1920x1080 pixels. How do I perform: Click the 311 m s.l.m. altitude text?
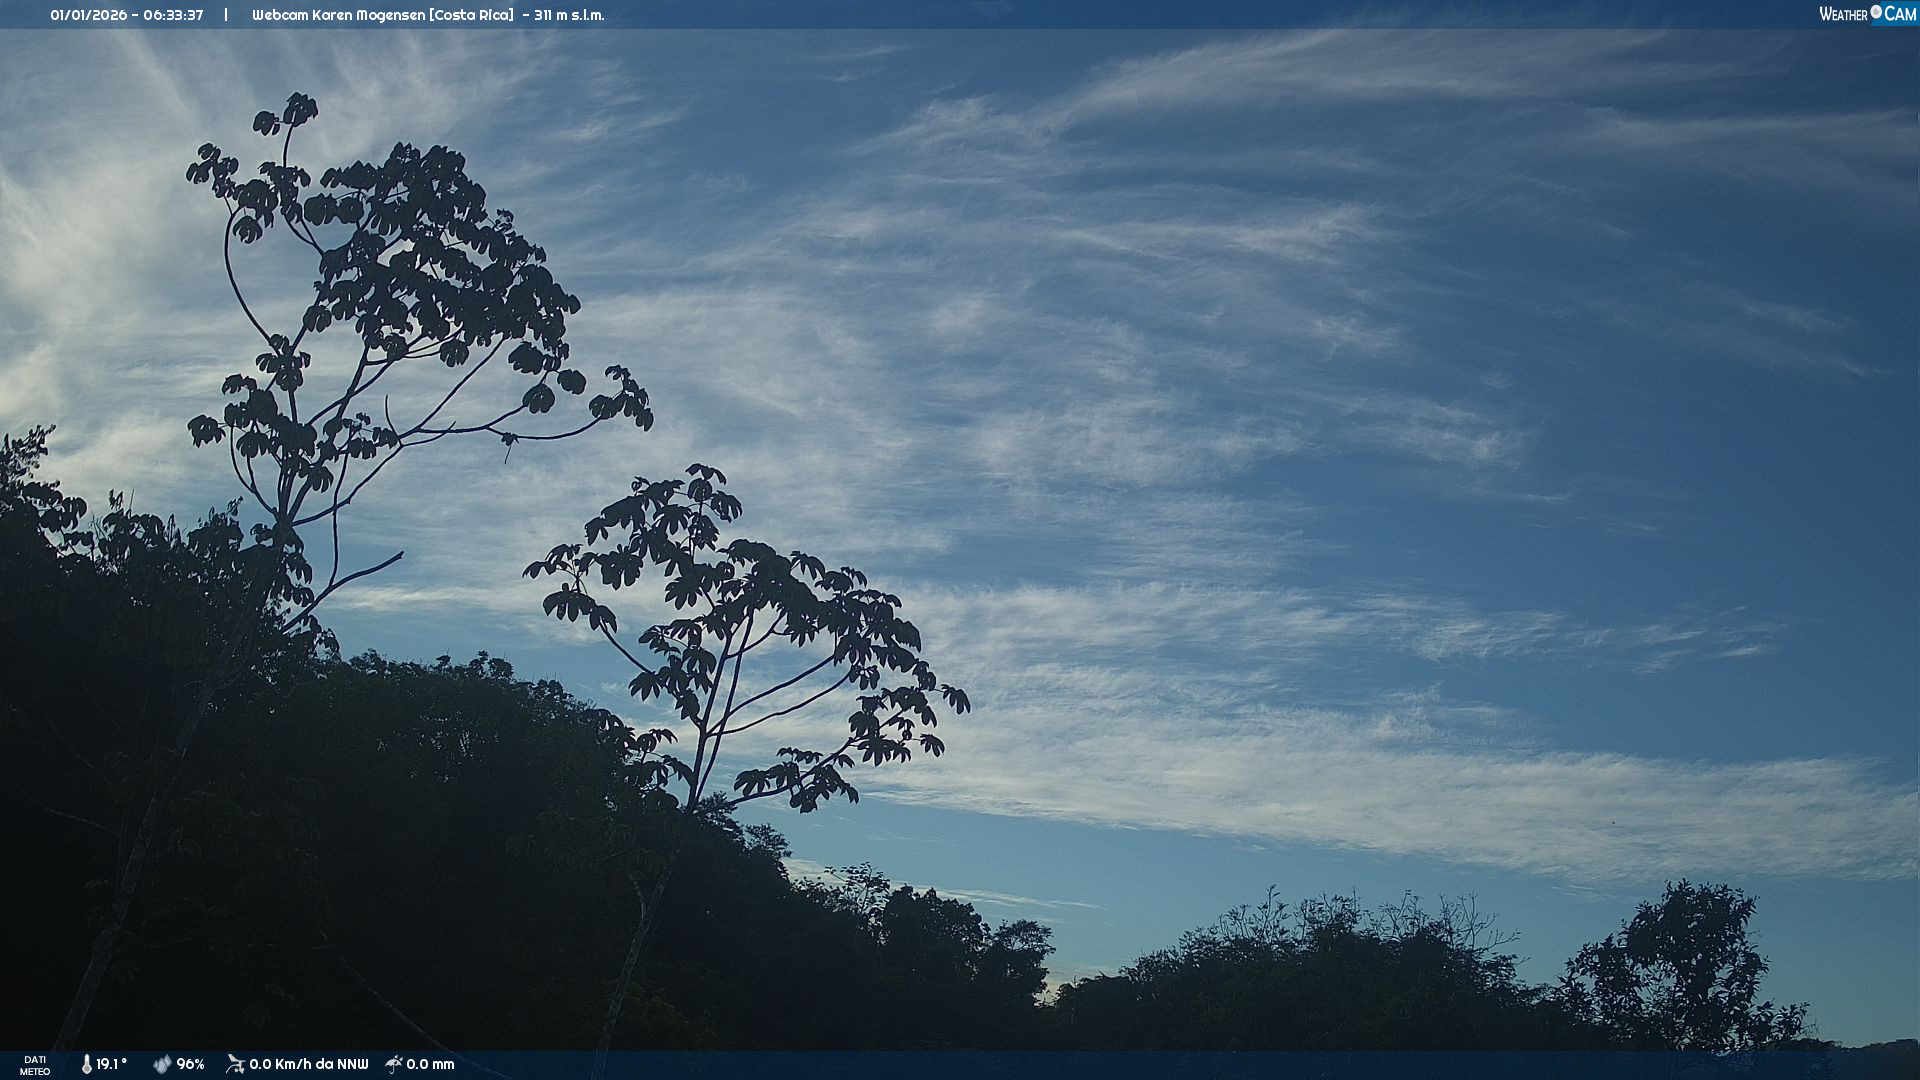(x=569, y=15)
